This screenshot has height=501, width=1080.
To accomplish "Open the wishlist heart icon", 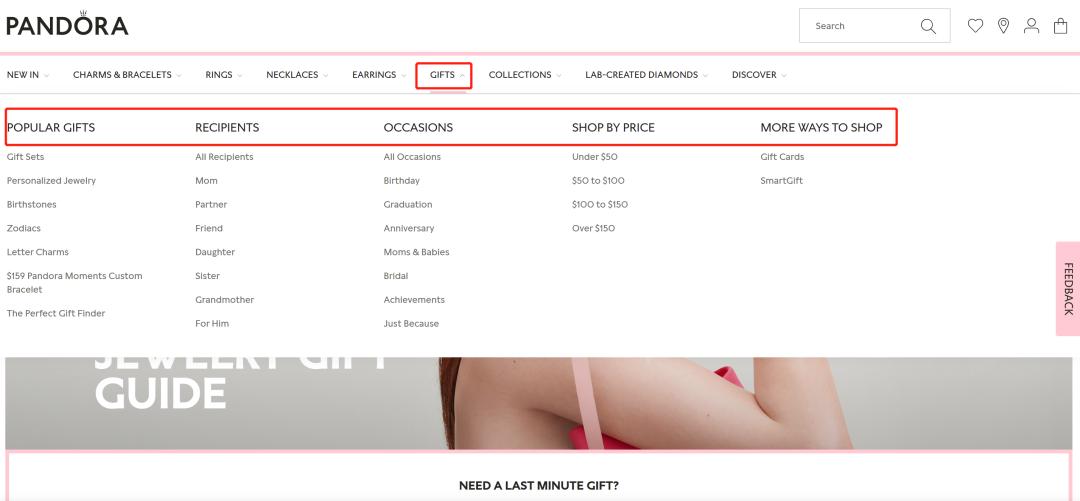I will click(x=975, y=25).
